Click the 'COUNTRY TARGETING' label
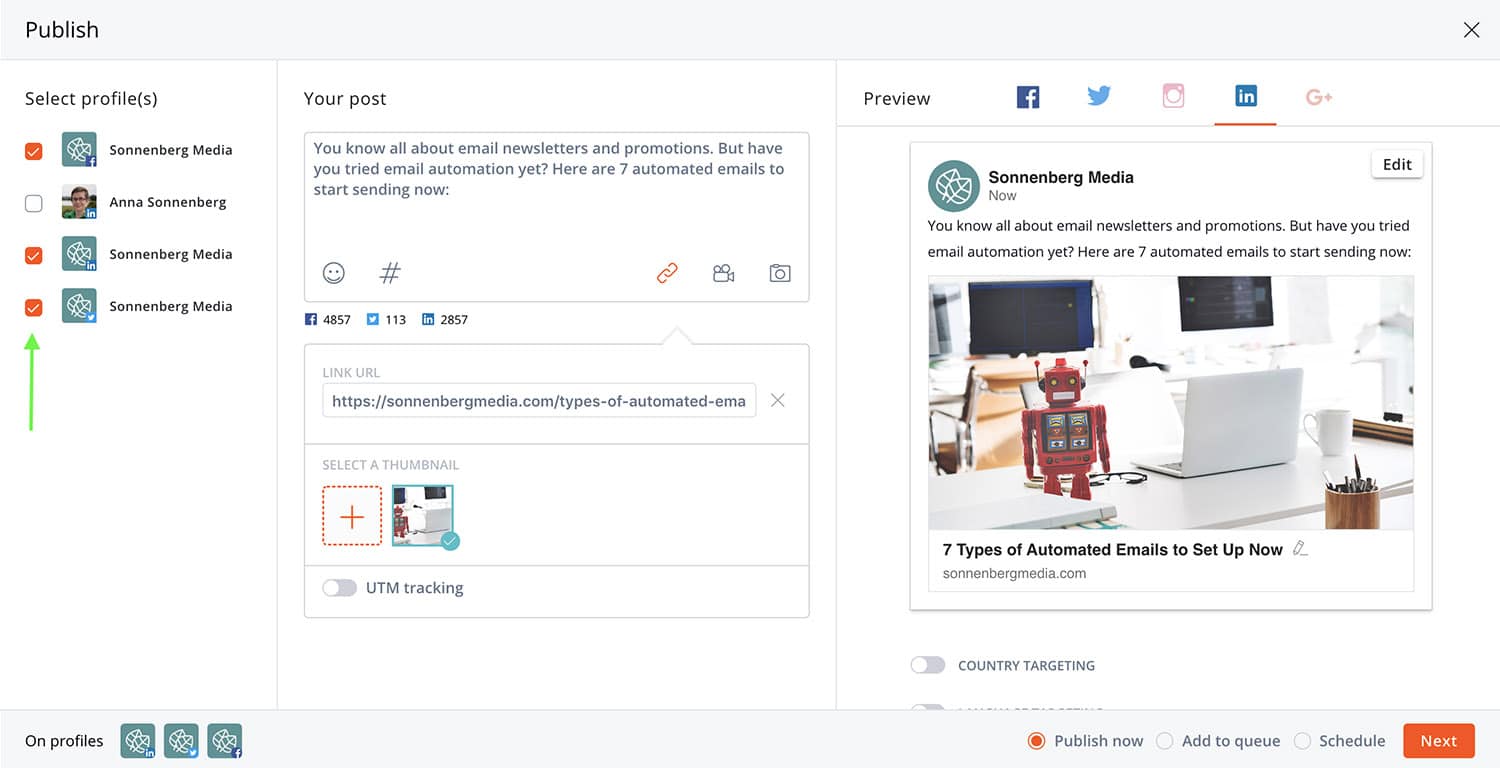This screenshot has width=1500, height=768. point(1026,665)
